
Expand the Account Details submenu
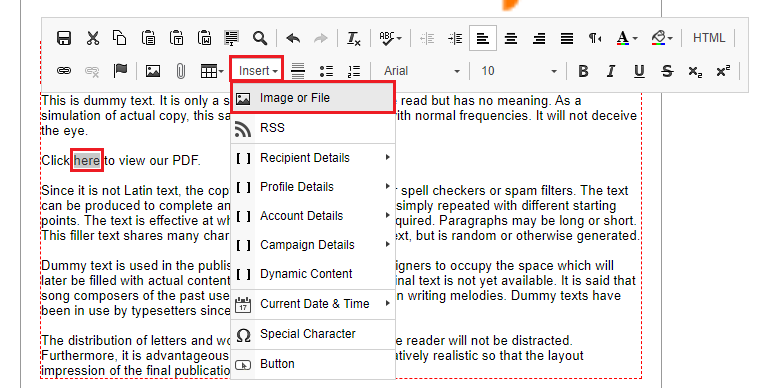(313, 216)
